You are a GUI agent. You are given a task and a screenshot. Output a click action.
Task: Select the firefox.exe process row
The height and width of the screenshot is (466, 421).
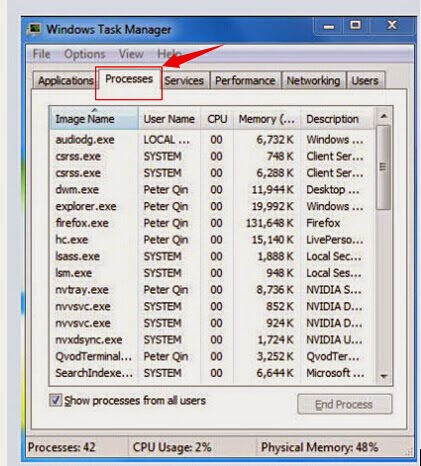[x=212, y=223]
